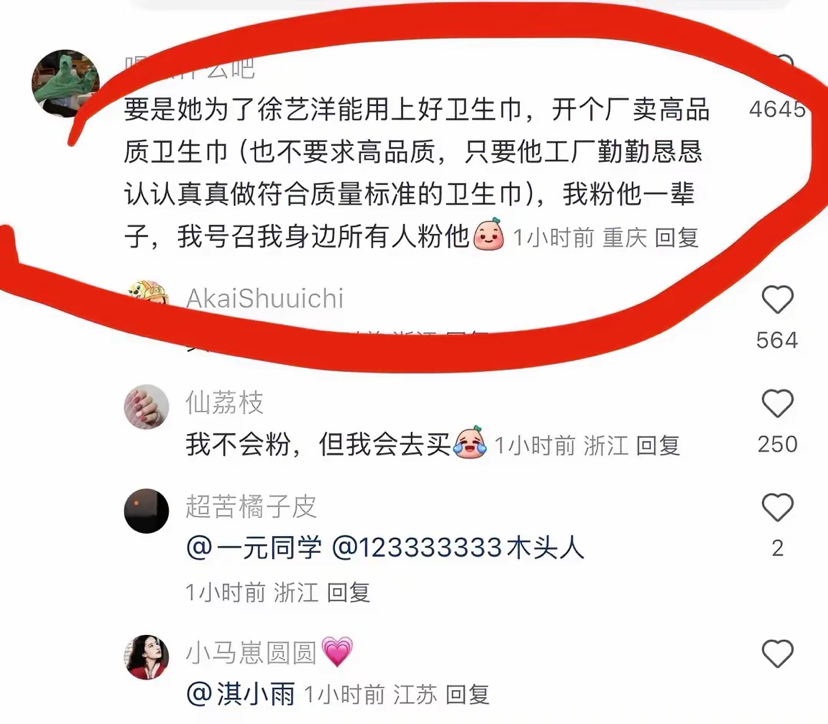Open AkaiShuuichi's cartoon avatar
This screenshot has height=724, width=828.
pos(148,294)
